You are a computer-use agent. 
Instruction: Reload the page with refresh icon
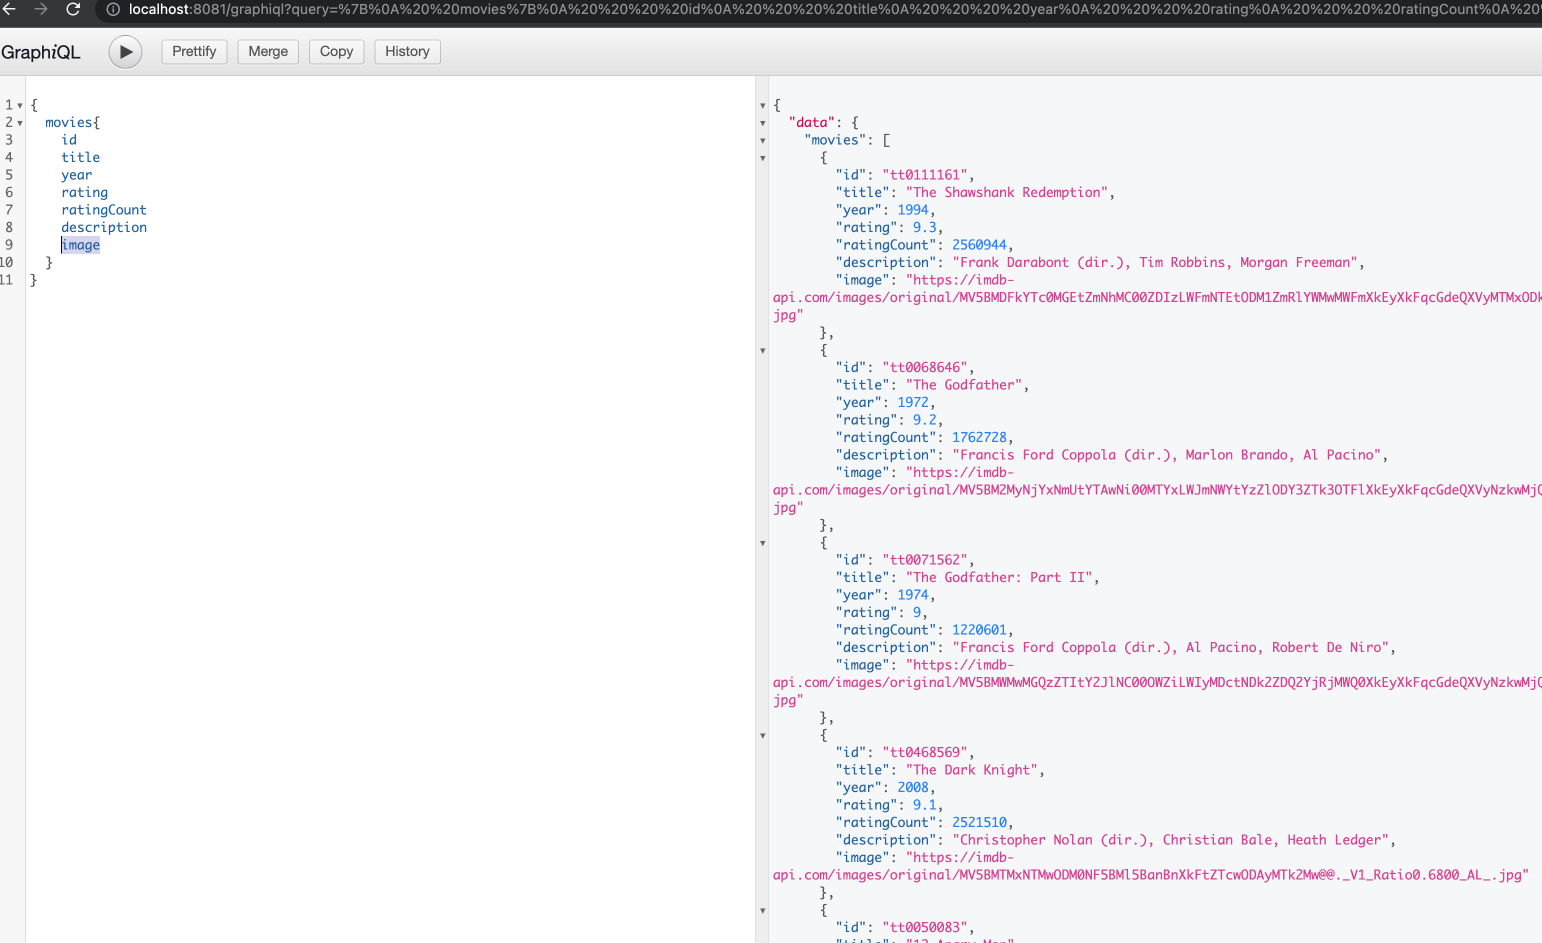click(73, 9)
